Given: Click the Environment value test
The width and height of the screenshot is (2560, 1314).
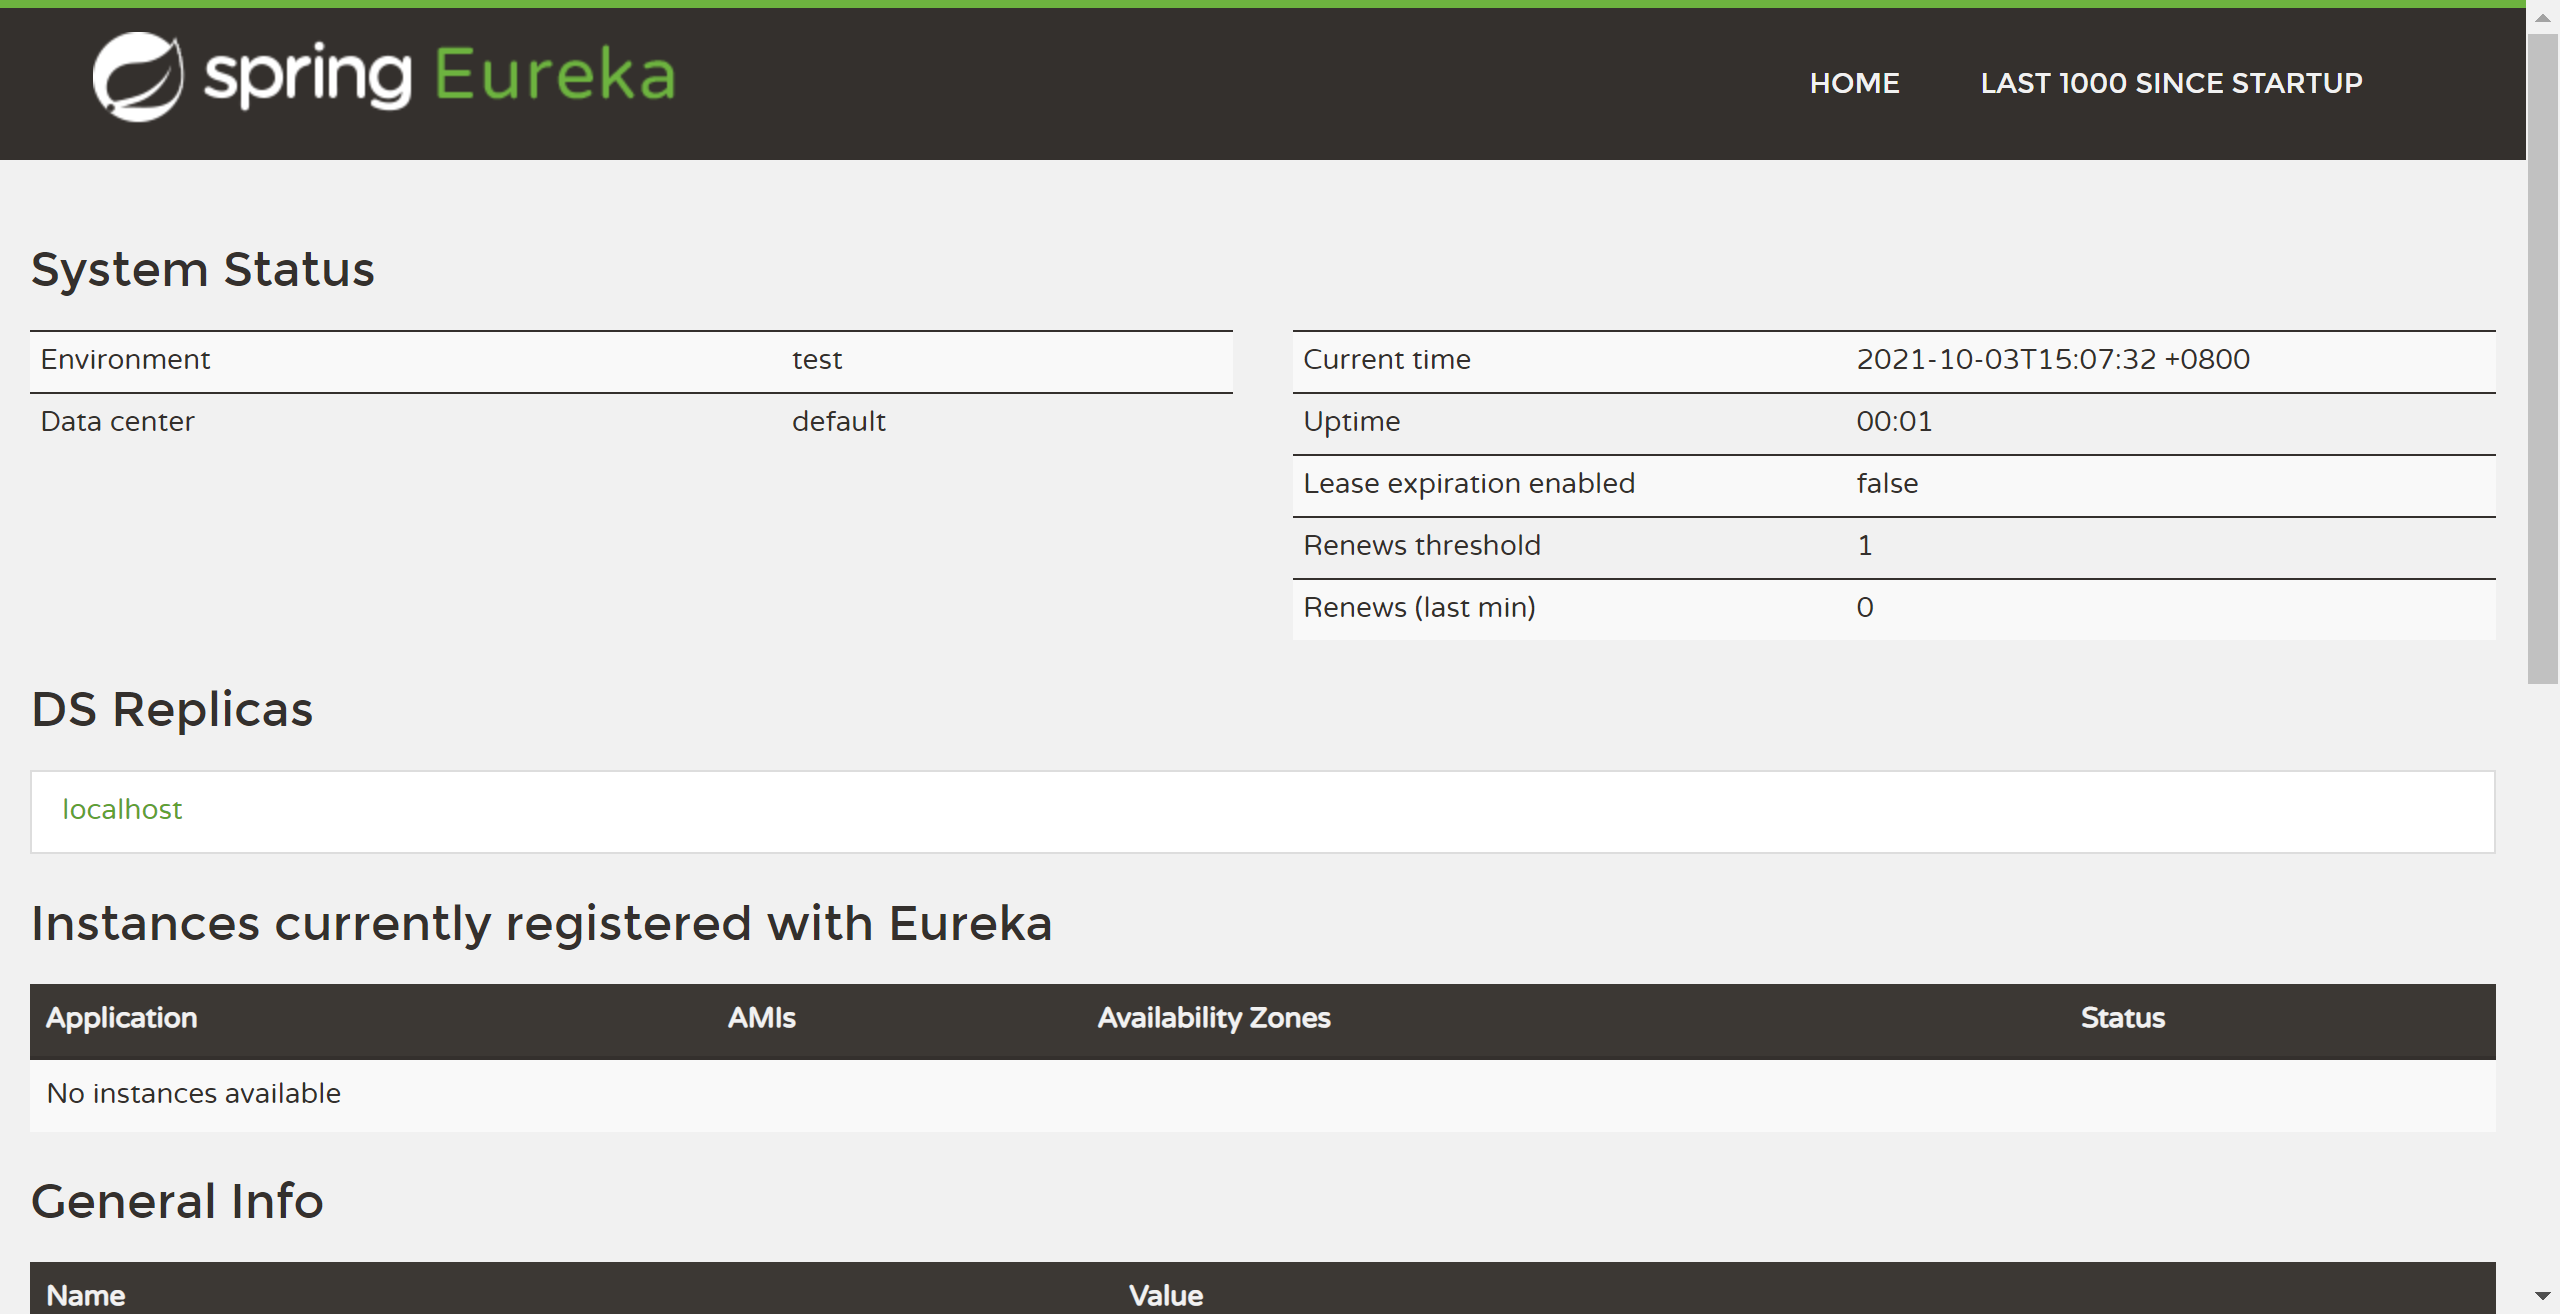Looking at the screenshot, I should point(817,360).
